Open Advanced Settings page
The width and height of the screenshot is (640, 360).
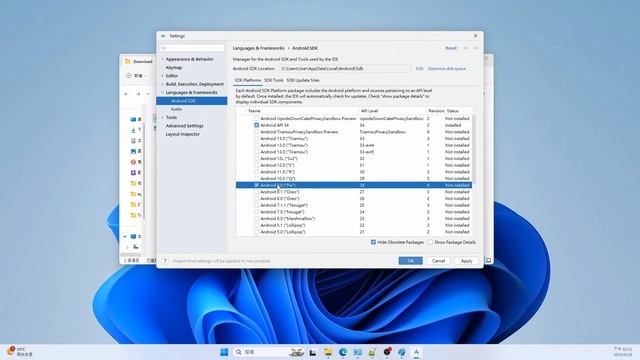tap(184, 126)
